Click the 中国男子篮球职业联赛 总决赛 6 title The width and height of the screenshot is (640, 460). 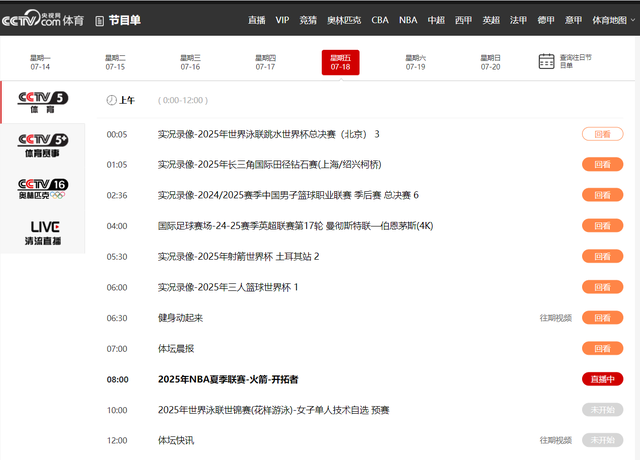pyautogui.click(x=288, y=195)
